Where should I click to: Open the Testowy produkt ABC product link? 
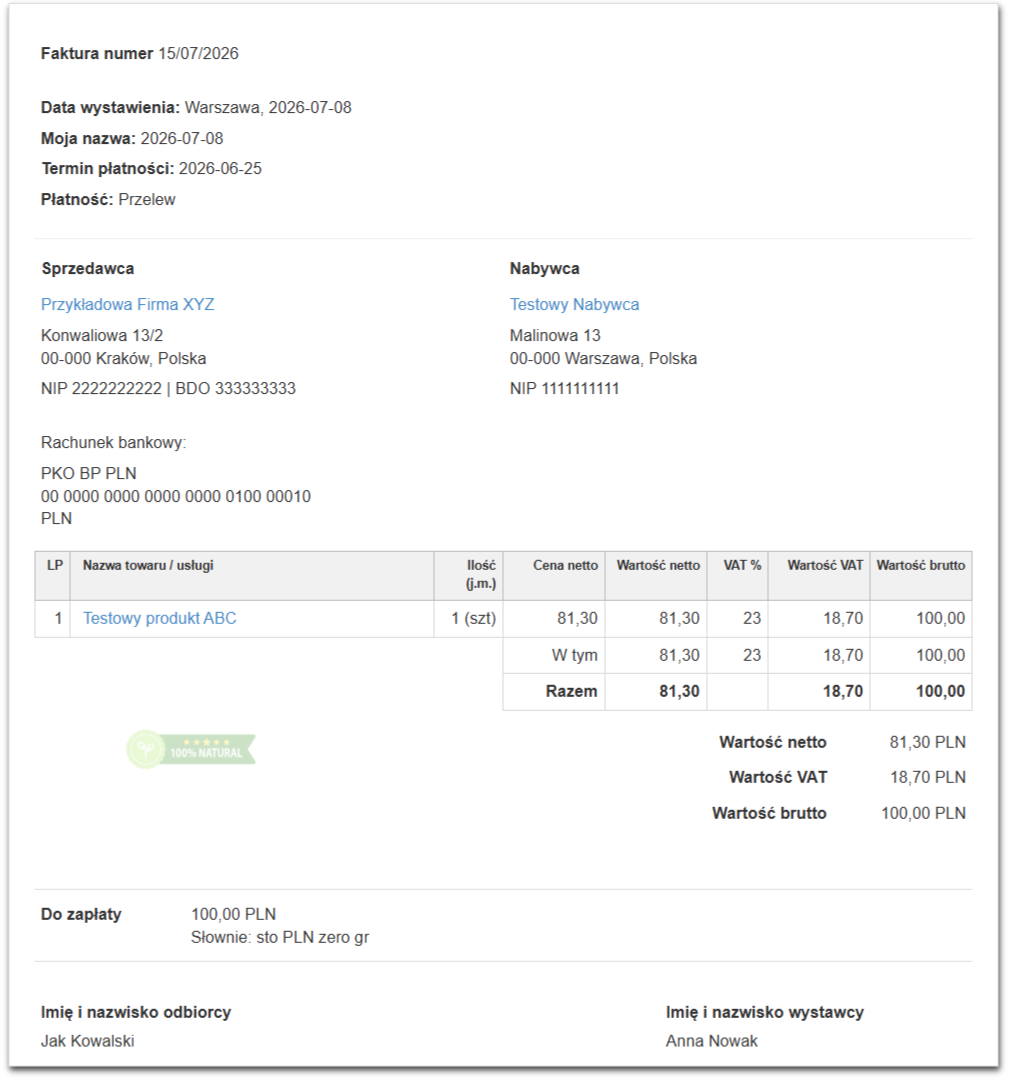(160, 618)
